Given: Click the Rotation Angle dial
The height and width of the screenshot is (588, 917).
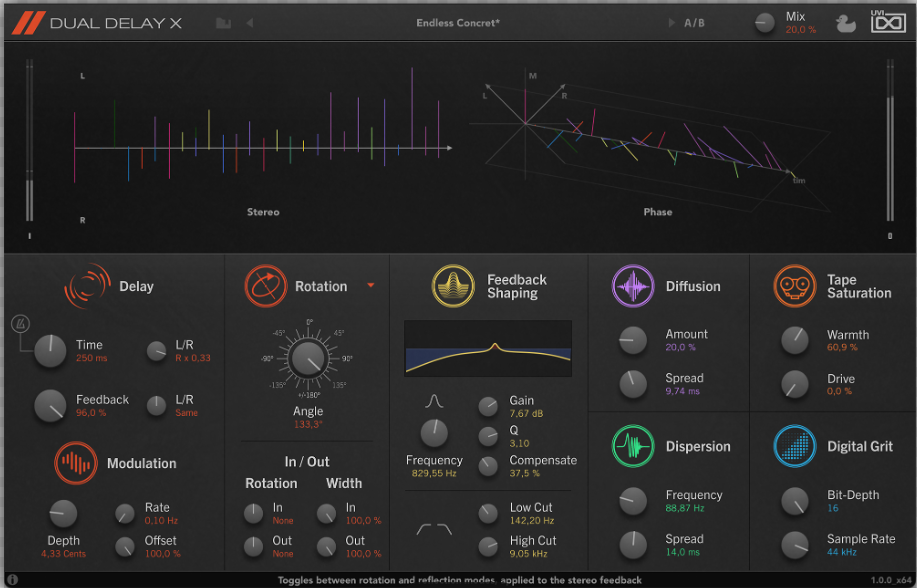Looking at the screenshot, I should click(x=308, y=359).
